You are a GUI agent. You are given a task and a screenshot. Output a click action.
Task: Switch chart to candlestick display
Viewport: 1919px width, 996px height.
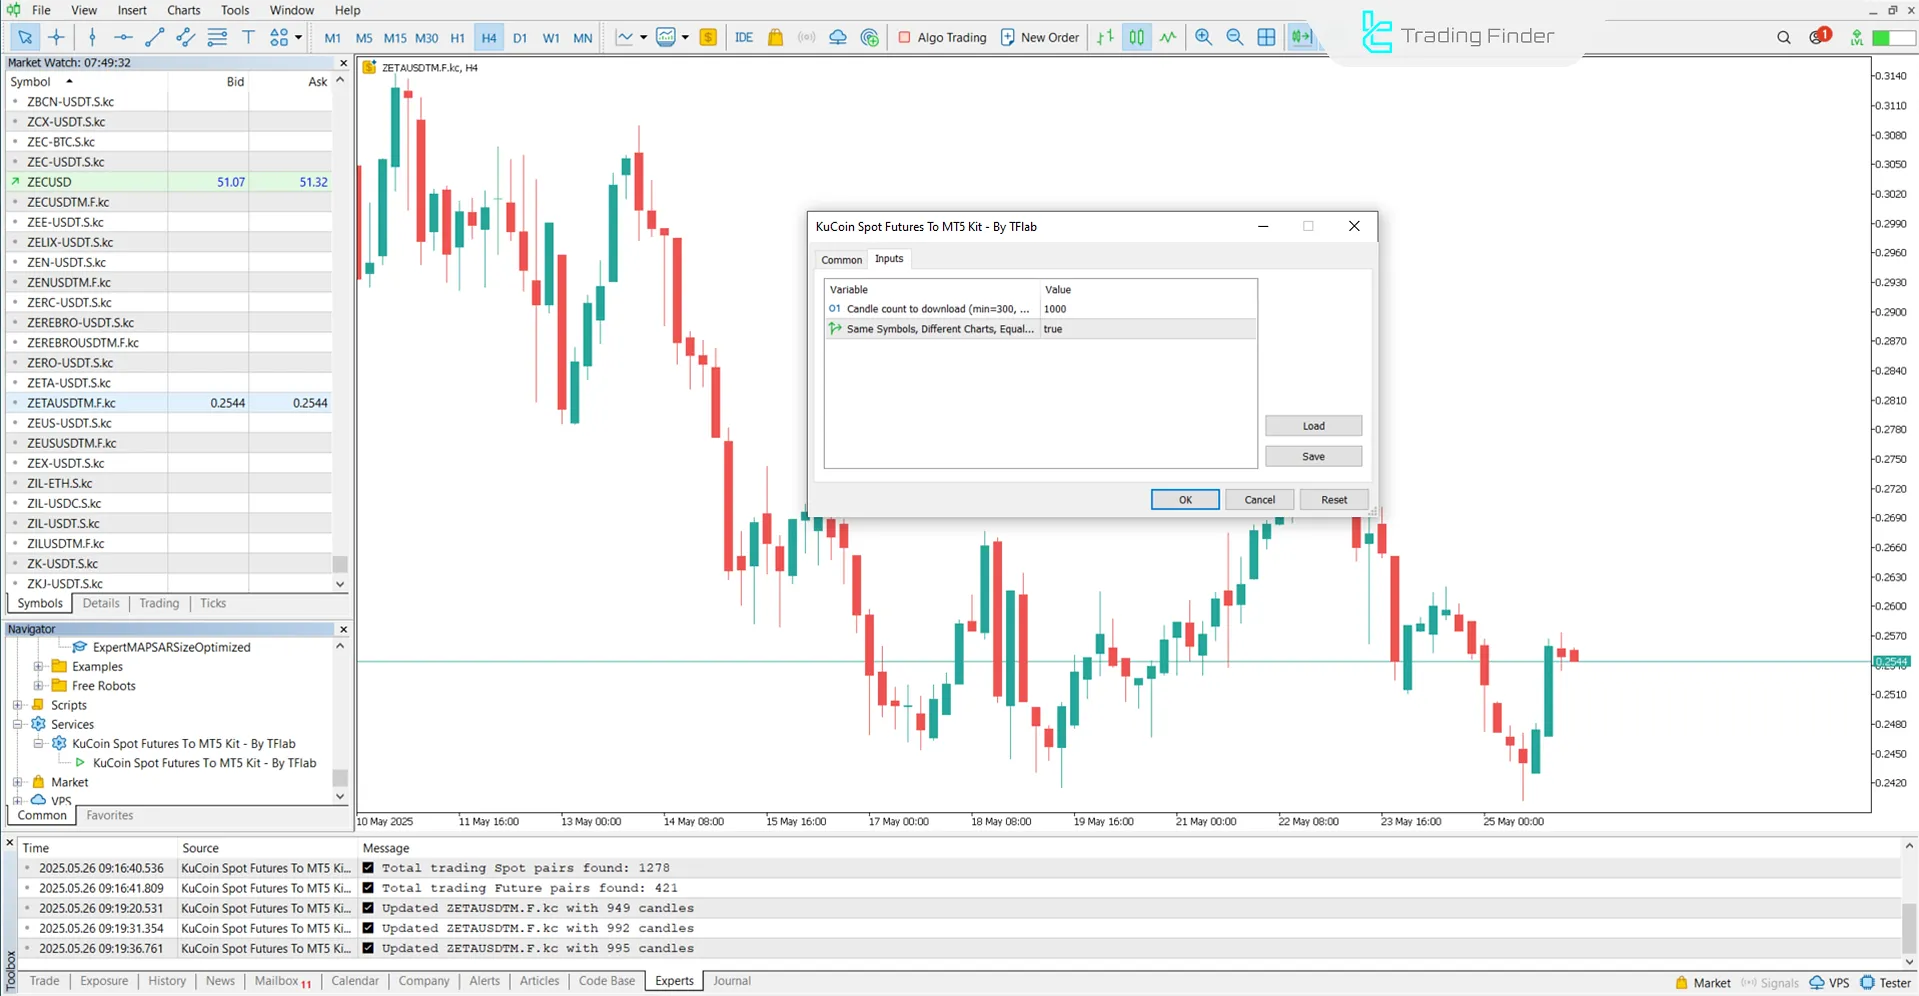coord(1136,37)
